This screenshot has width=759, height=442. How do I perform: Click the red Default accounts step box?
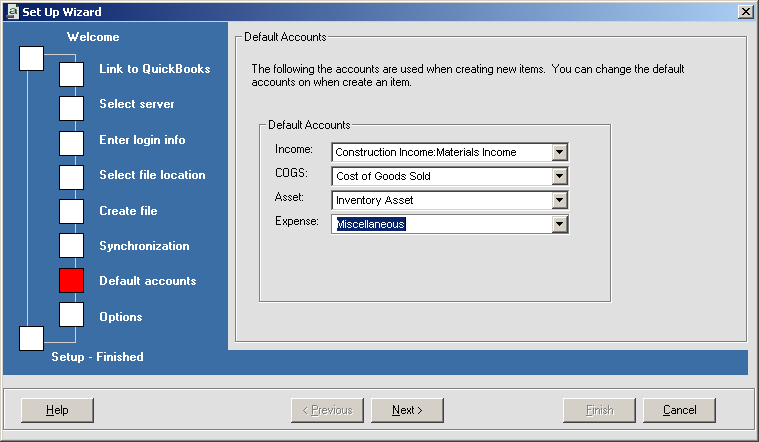(x=72, y=281)
